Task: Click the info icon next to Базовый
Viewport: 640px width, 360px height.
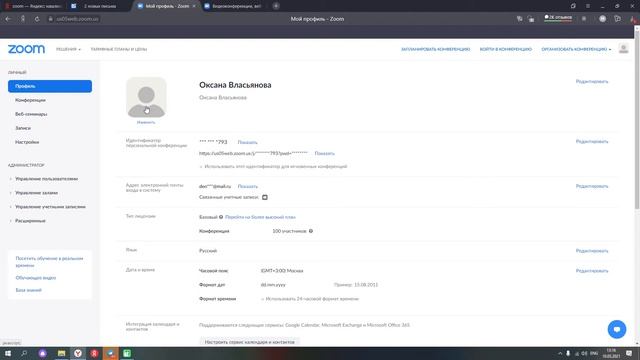Action: click(221, 217)
